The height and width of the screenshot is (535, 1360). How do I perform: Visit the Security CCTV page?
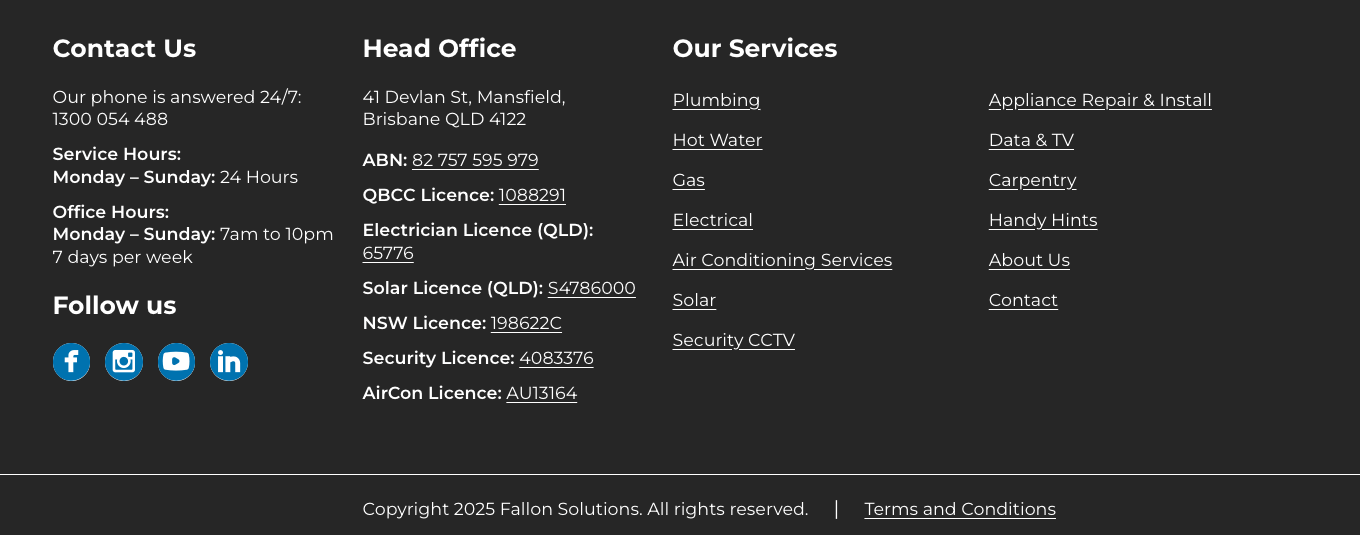click(x=733, y=340)
